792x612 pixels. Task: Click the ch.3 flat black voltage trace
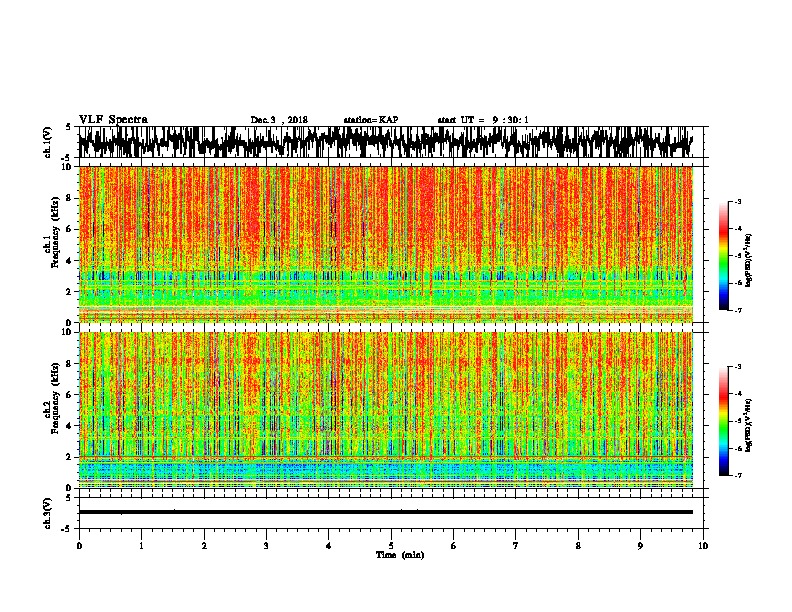pos(385,512)
